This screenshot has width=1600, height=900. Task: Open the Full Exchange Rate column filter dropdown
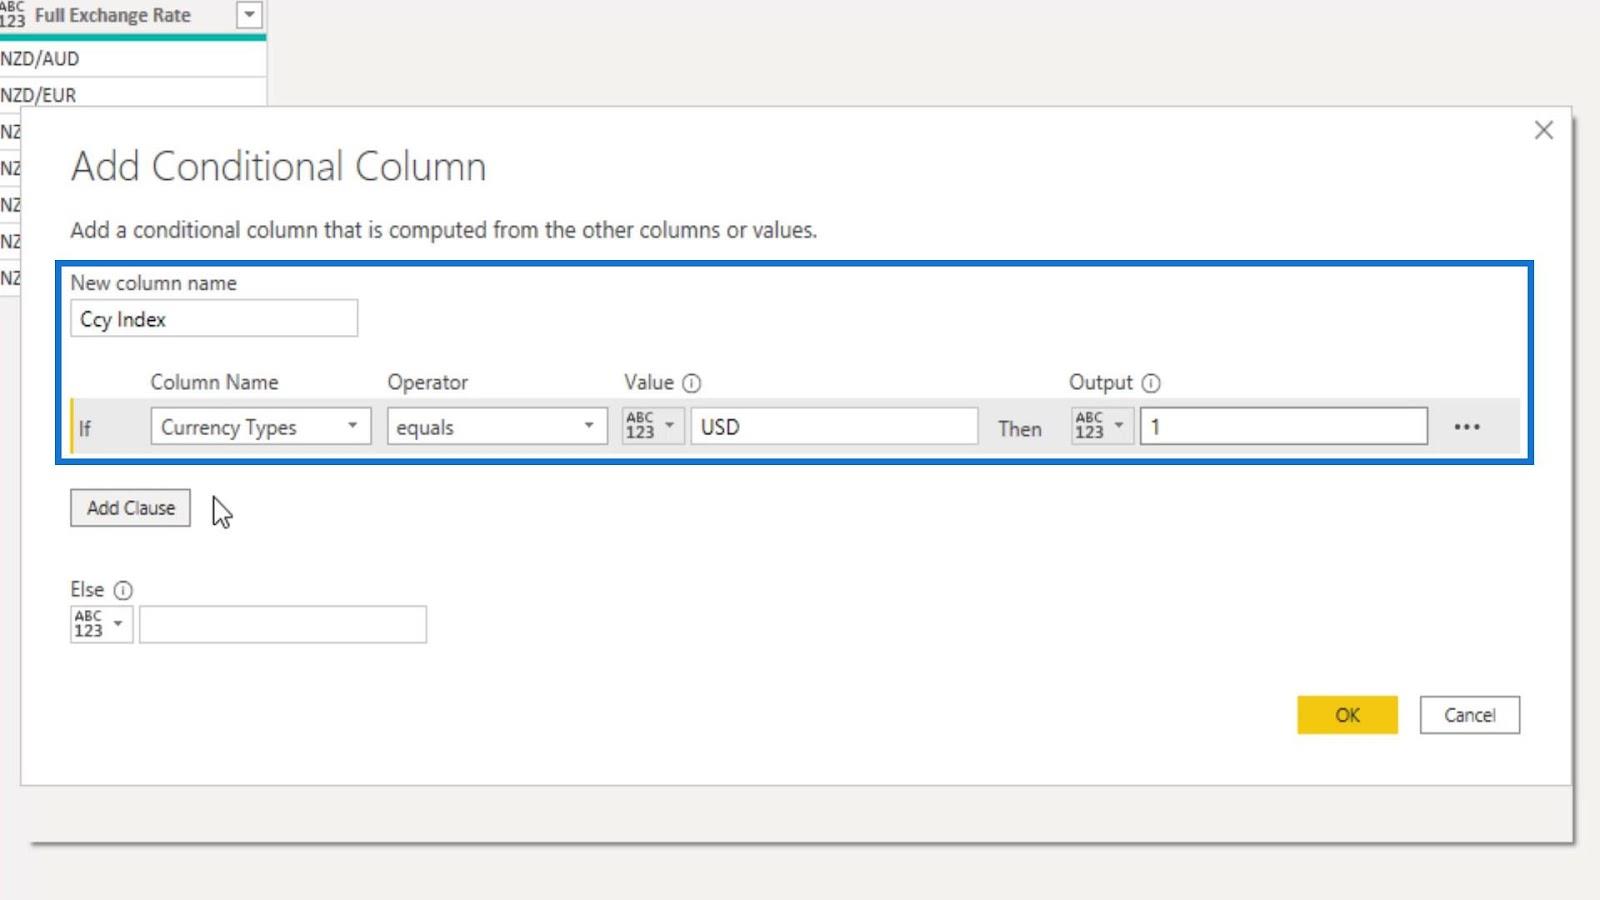(x=249, y=15)
